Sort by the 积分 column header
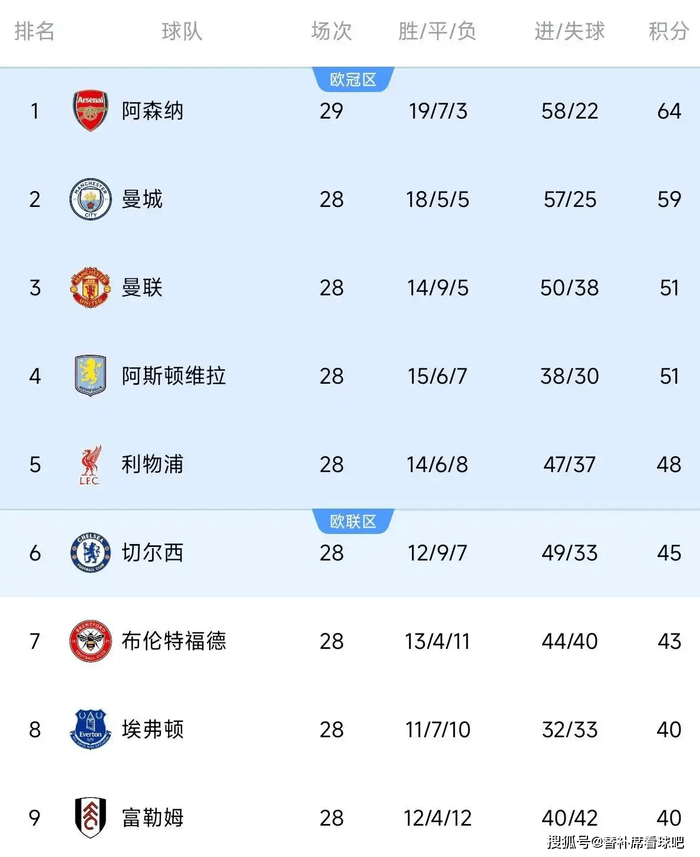 click(x=668, y=31)
